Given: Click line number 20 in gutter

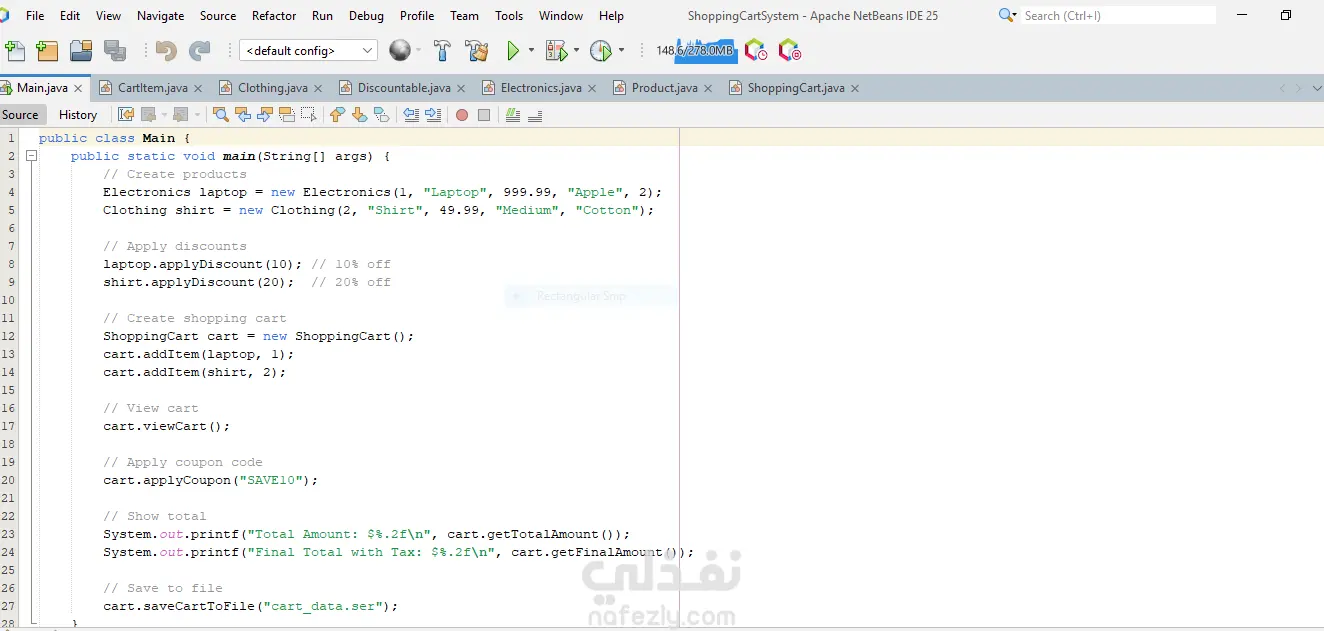Looking at the screenshot, I should point(9,480).
